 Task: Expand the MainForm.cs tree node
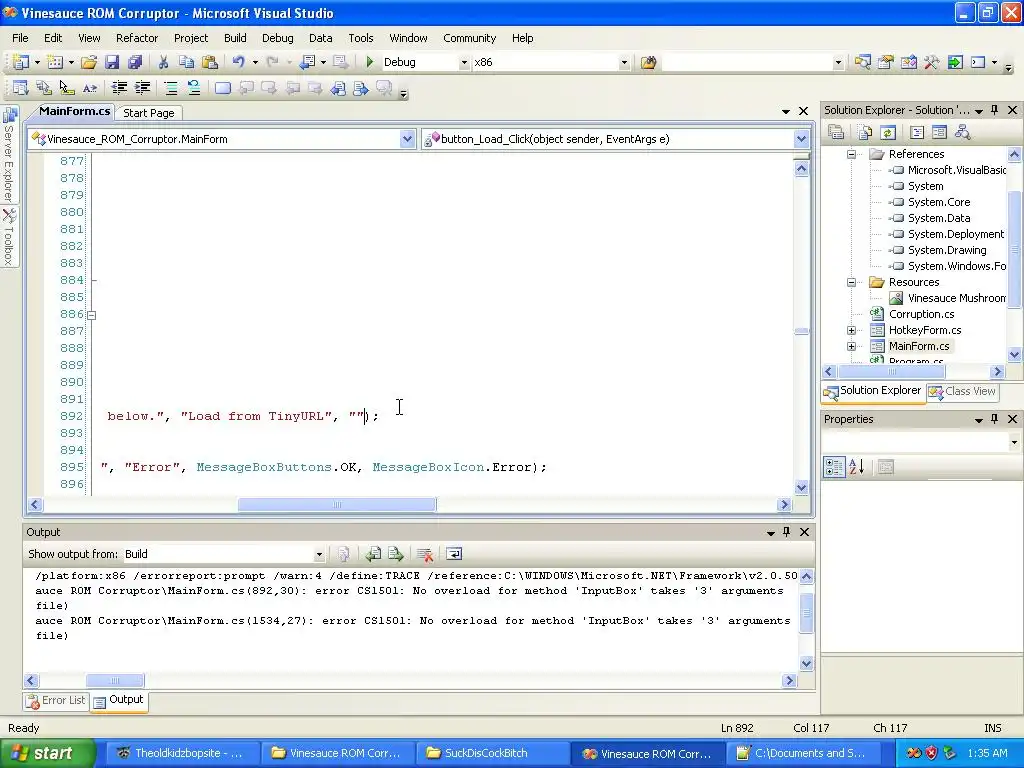[x=852, y=346]
